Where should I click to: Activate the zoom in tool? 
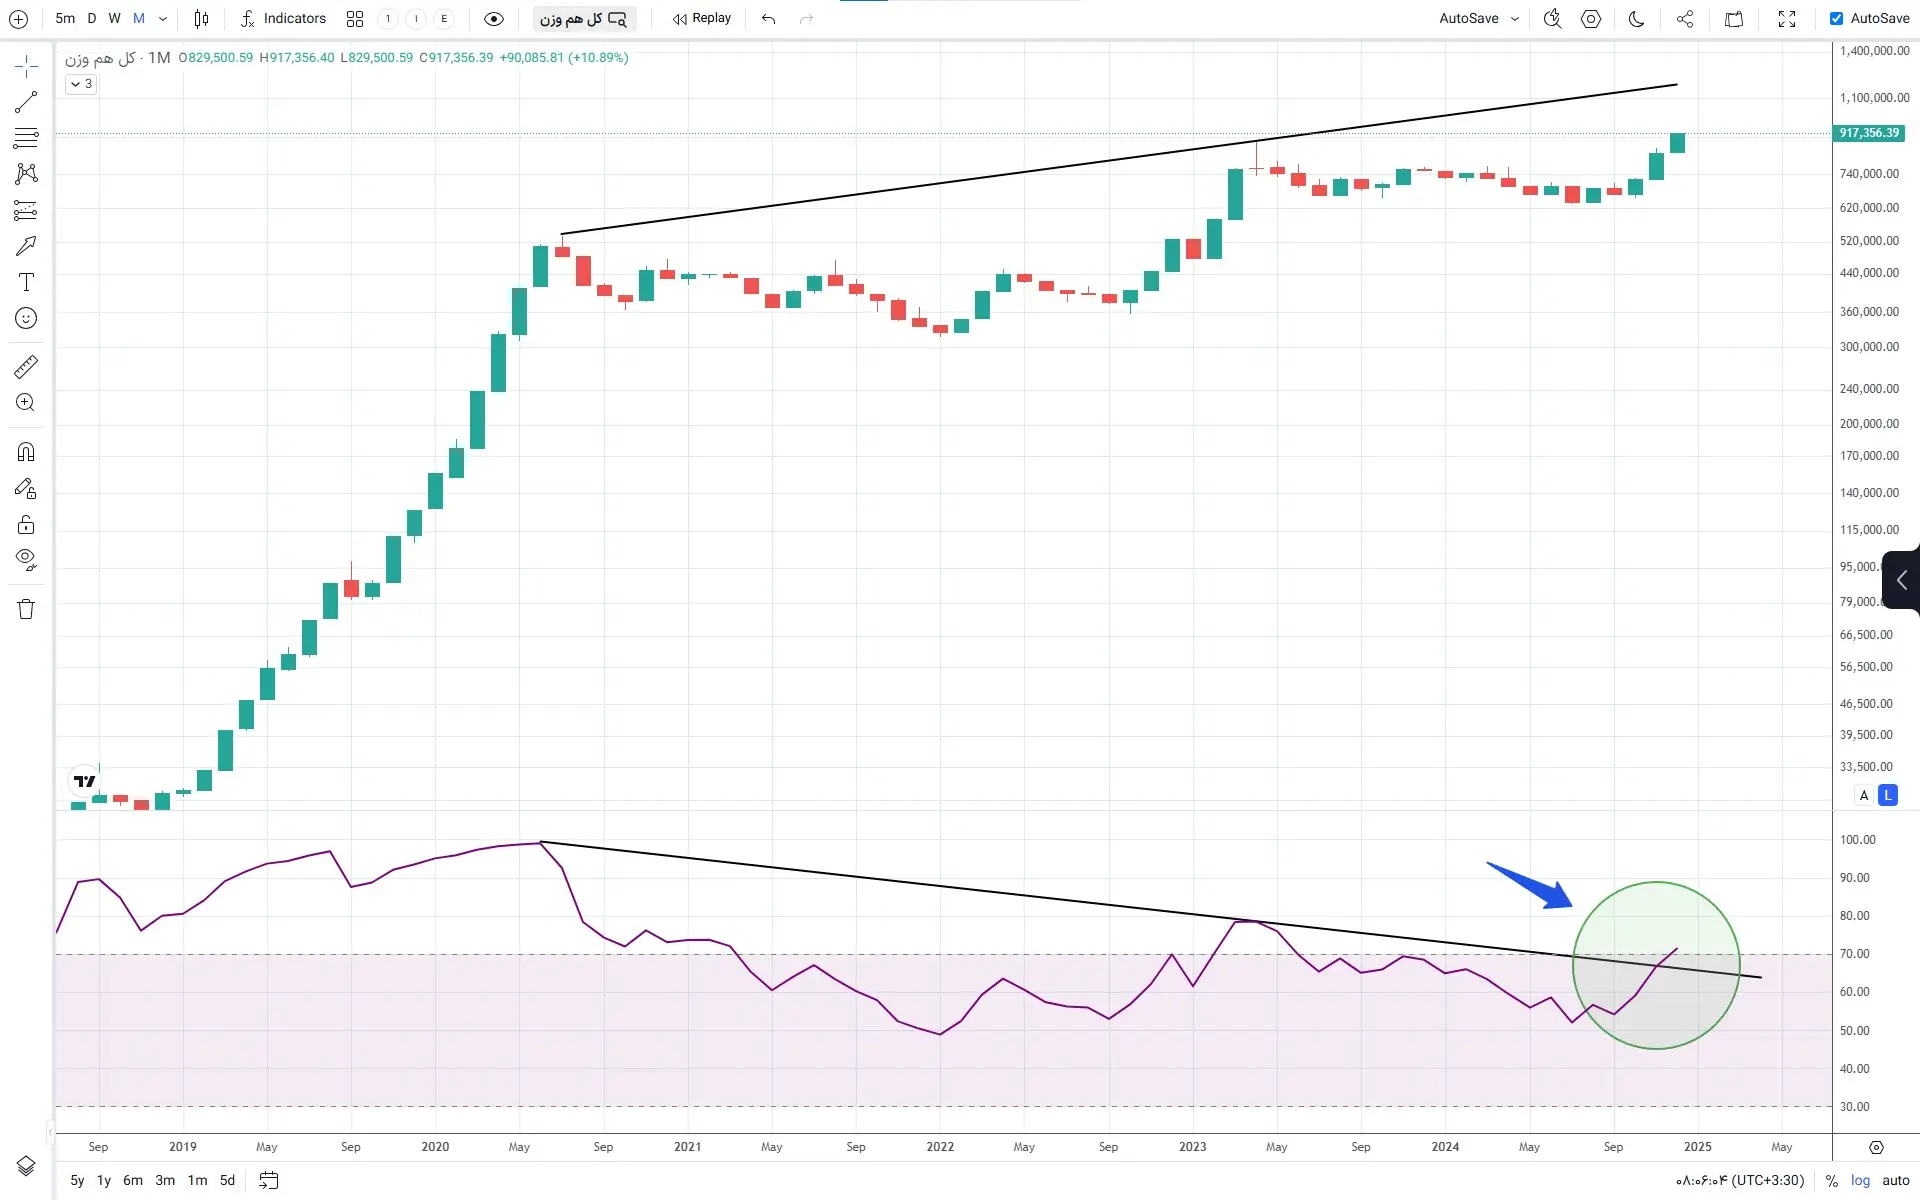(26, 403)
